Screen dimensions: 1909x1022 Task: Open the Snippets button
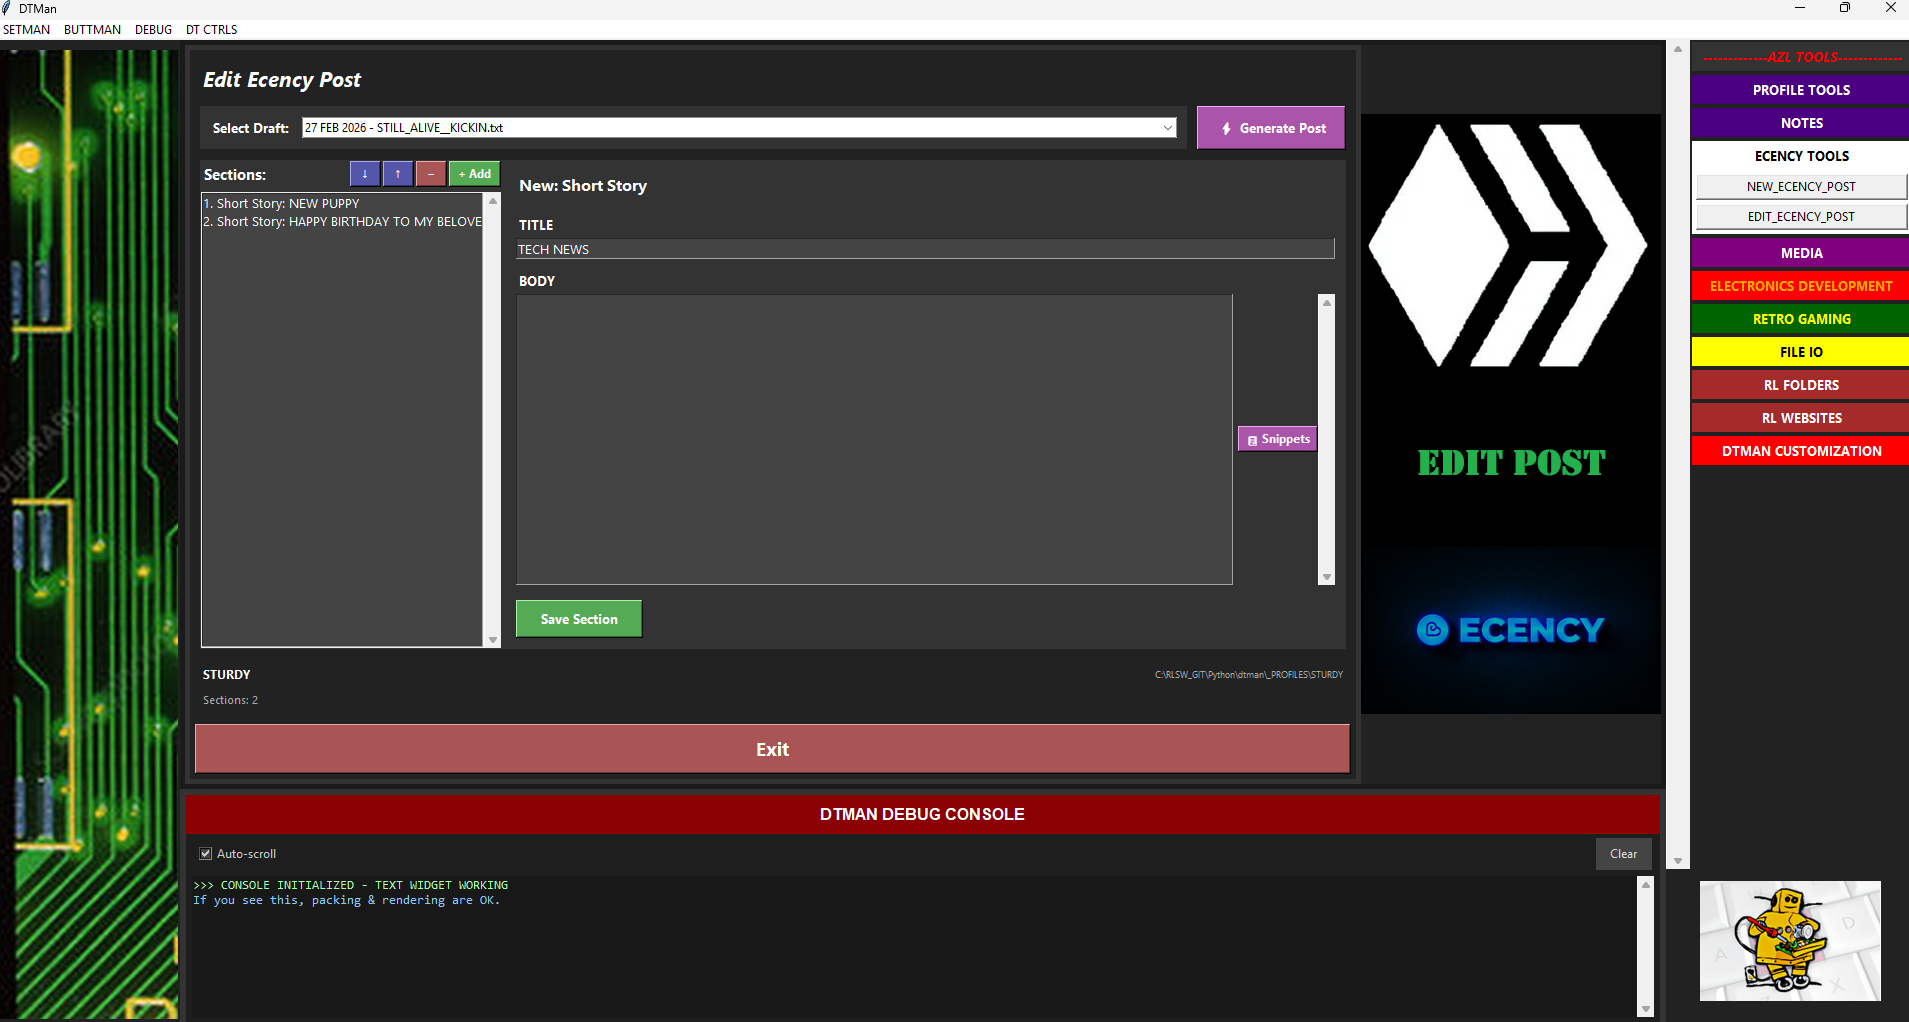(1278, 439)
